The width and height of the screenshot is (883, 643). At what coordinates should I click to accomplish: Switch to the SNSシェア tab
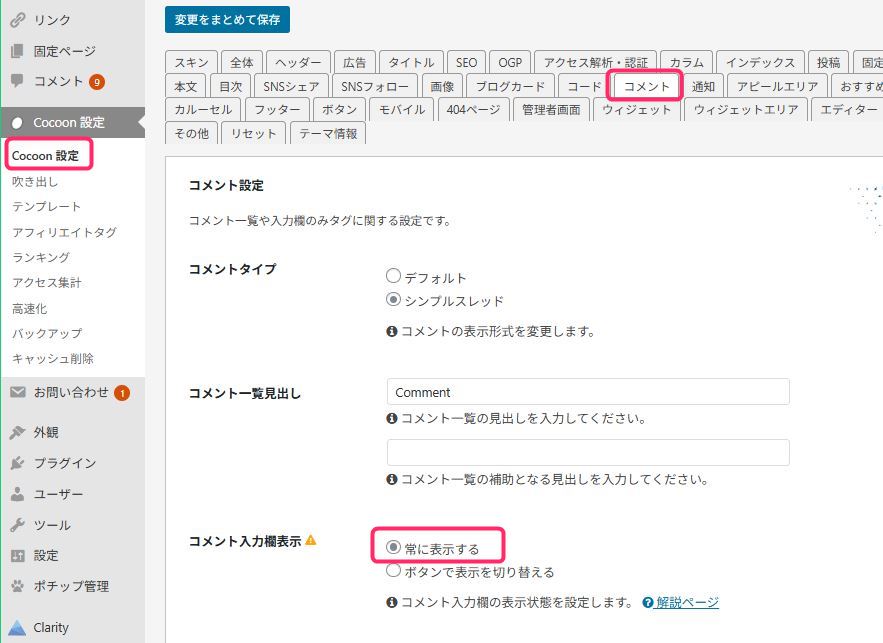click(x=291, y=86)
